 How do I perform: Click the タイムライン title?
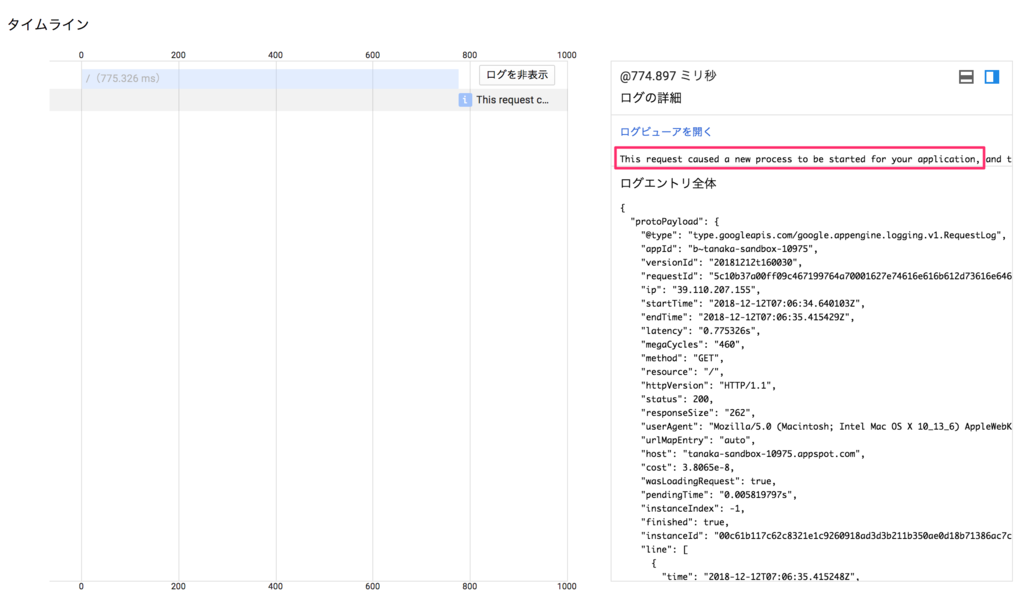point(48,25)
